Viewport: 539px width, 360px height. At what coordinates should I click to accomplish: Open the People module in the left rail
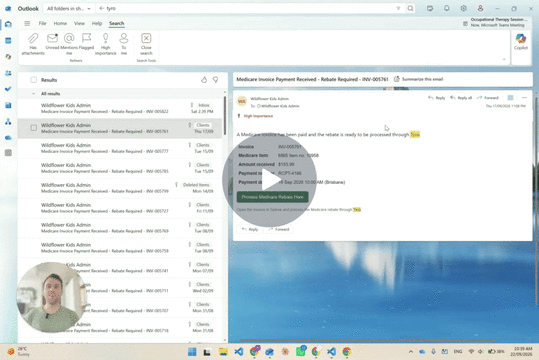point(8,73)
